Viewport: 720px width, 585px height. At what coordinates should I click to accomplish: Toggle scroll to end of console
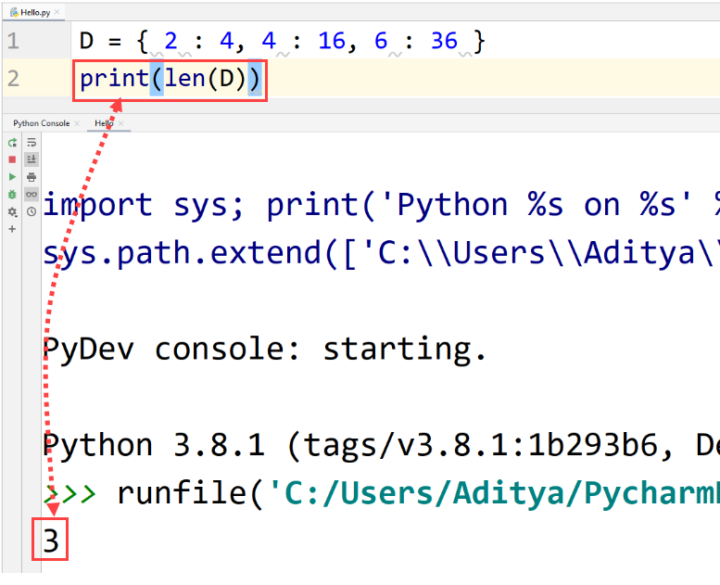[x=31, y=160]
